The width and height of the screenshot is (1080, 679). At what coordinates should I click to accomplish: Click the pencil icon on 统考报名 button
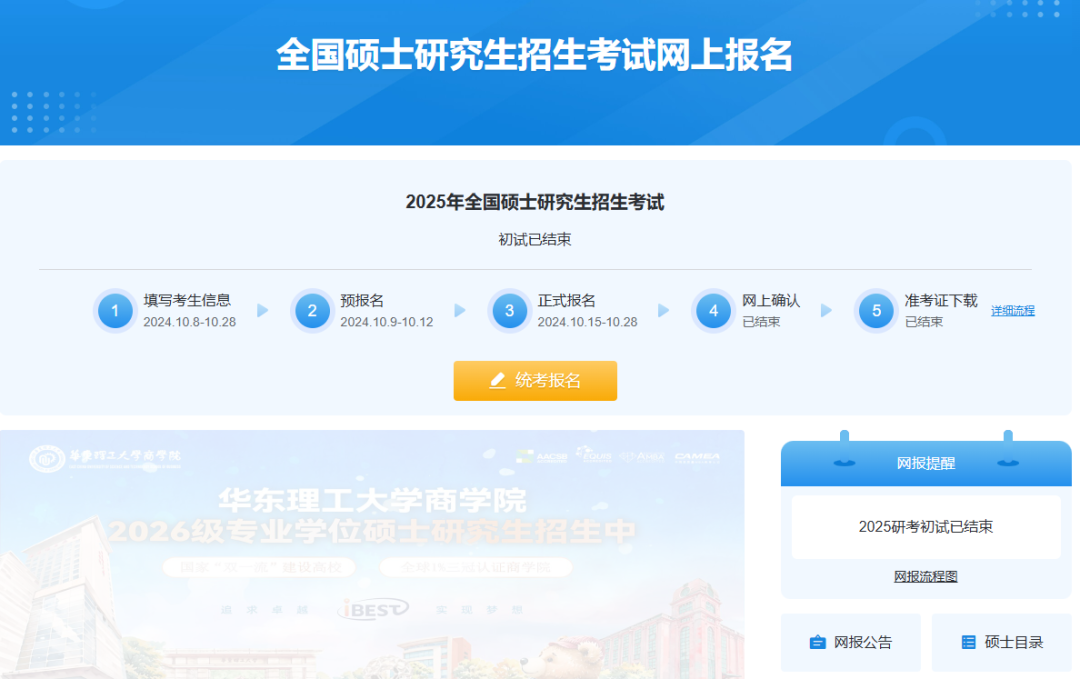pos(498,381)
